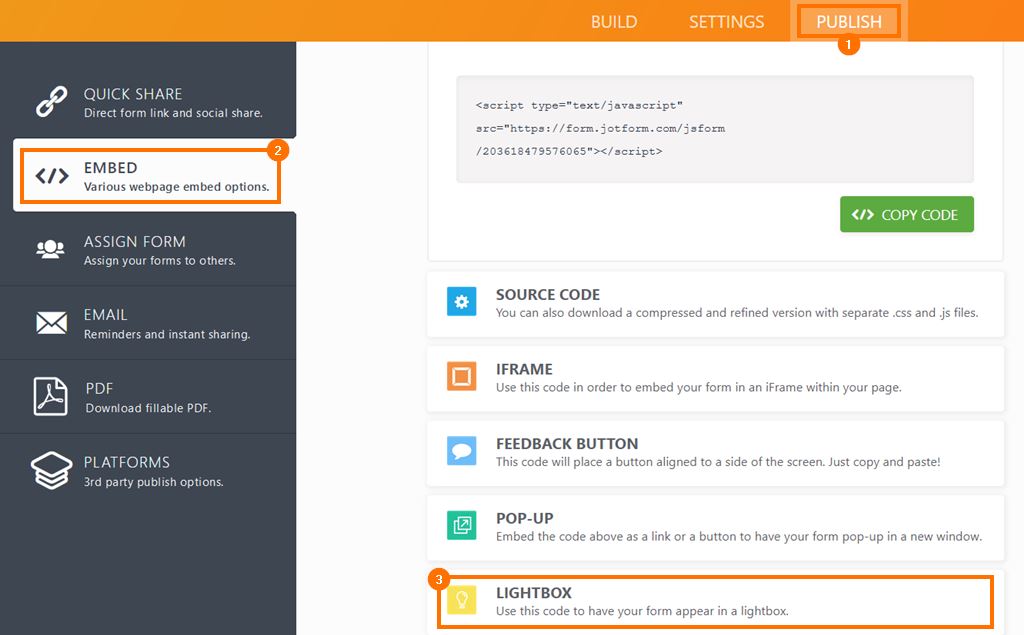The height and width of the screenshot is (635, 1024).
Task: Click the 'src="https://form.jotform.com/jsform' line
Action: 600,129
